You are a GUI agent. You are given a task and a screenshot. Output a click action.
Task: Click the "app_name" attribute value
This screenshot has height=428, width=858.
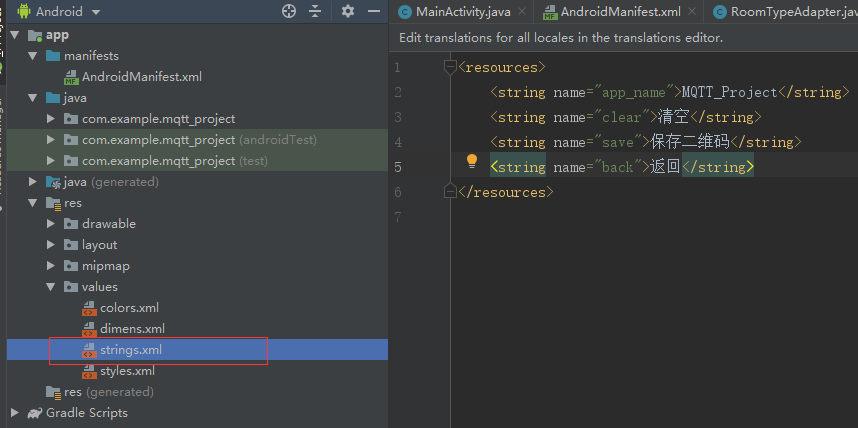[x=634, y=92]
